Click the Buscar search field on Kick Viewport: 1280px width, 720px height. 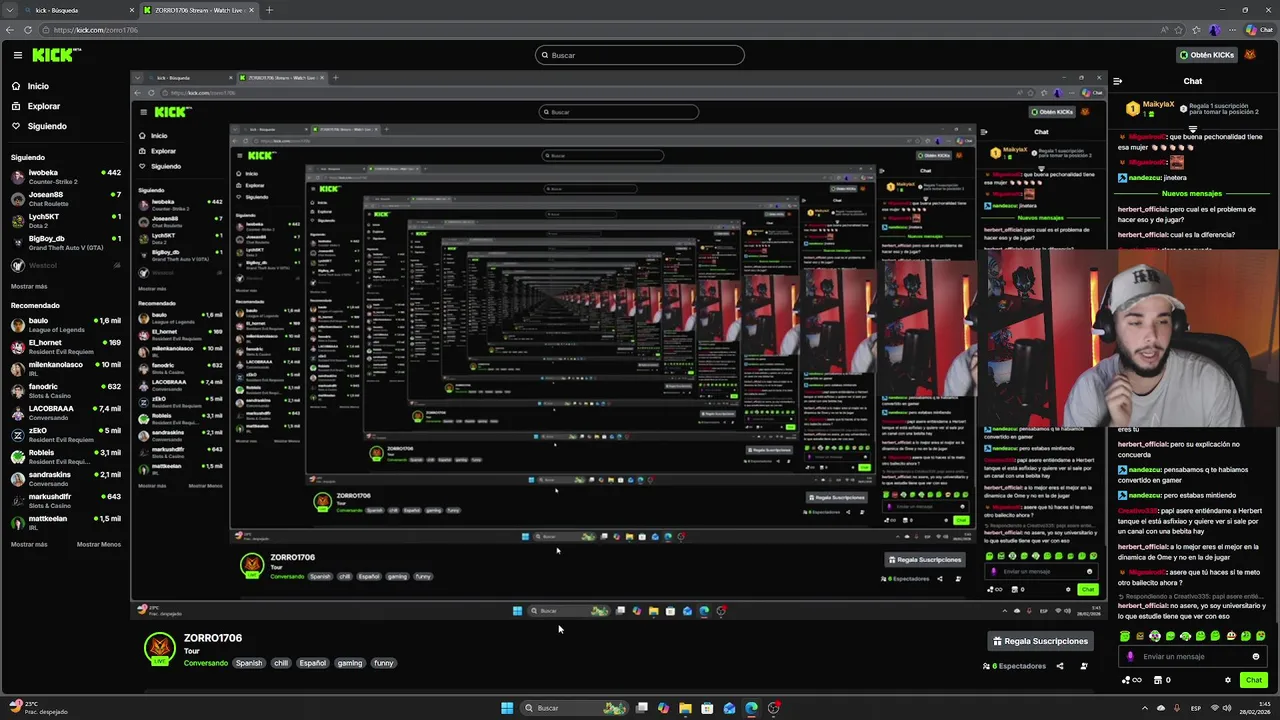click(640, 55)
